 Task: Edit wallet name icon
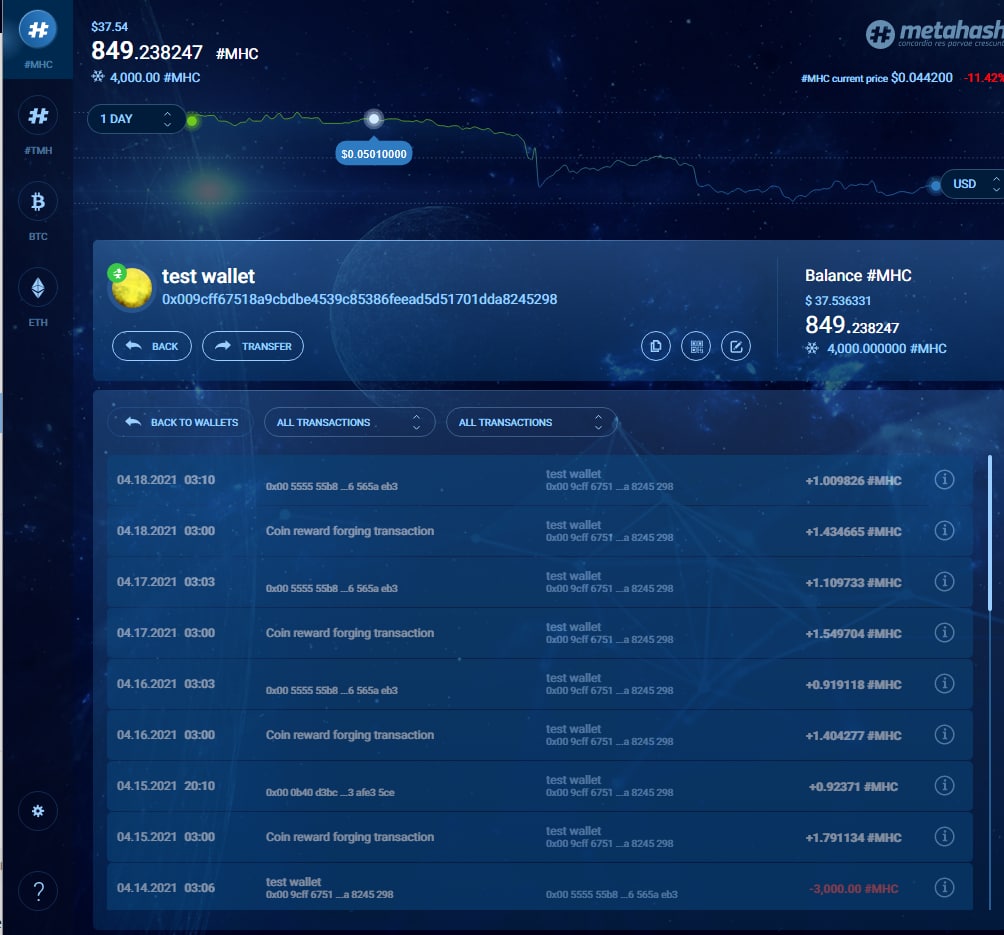[x=736, y=346]
